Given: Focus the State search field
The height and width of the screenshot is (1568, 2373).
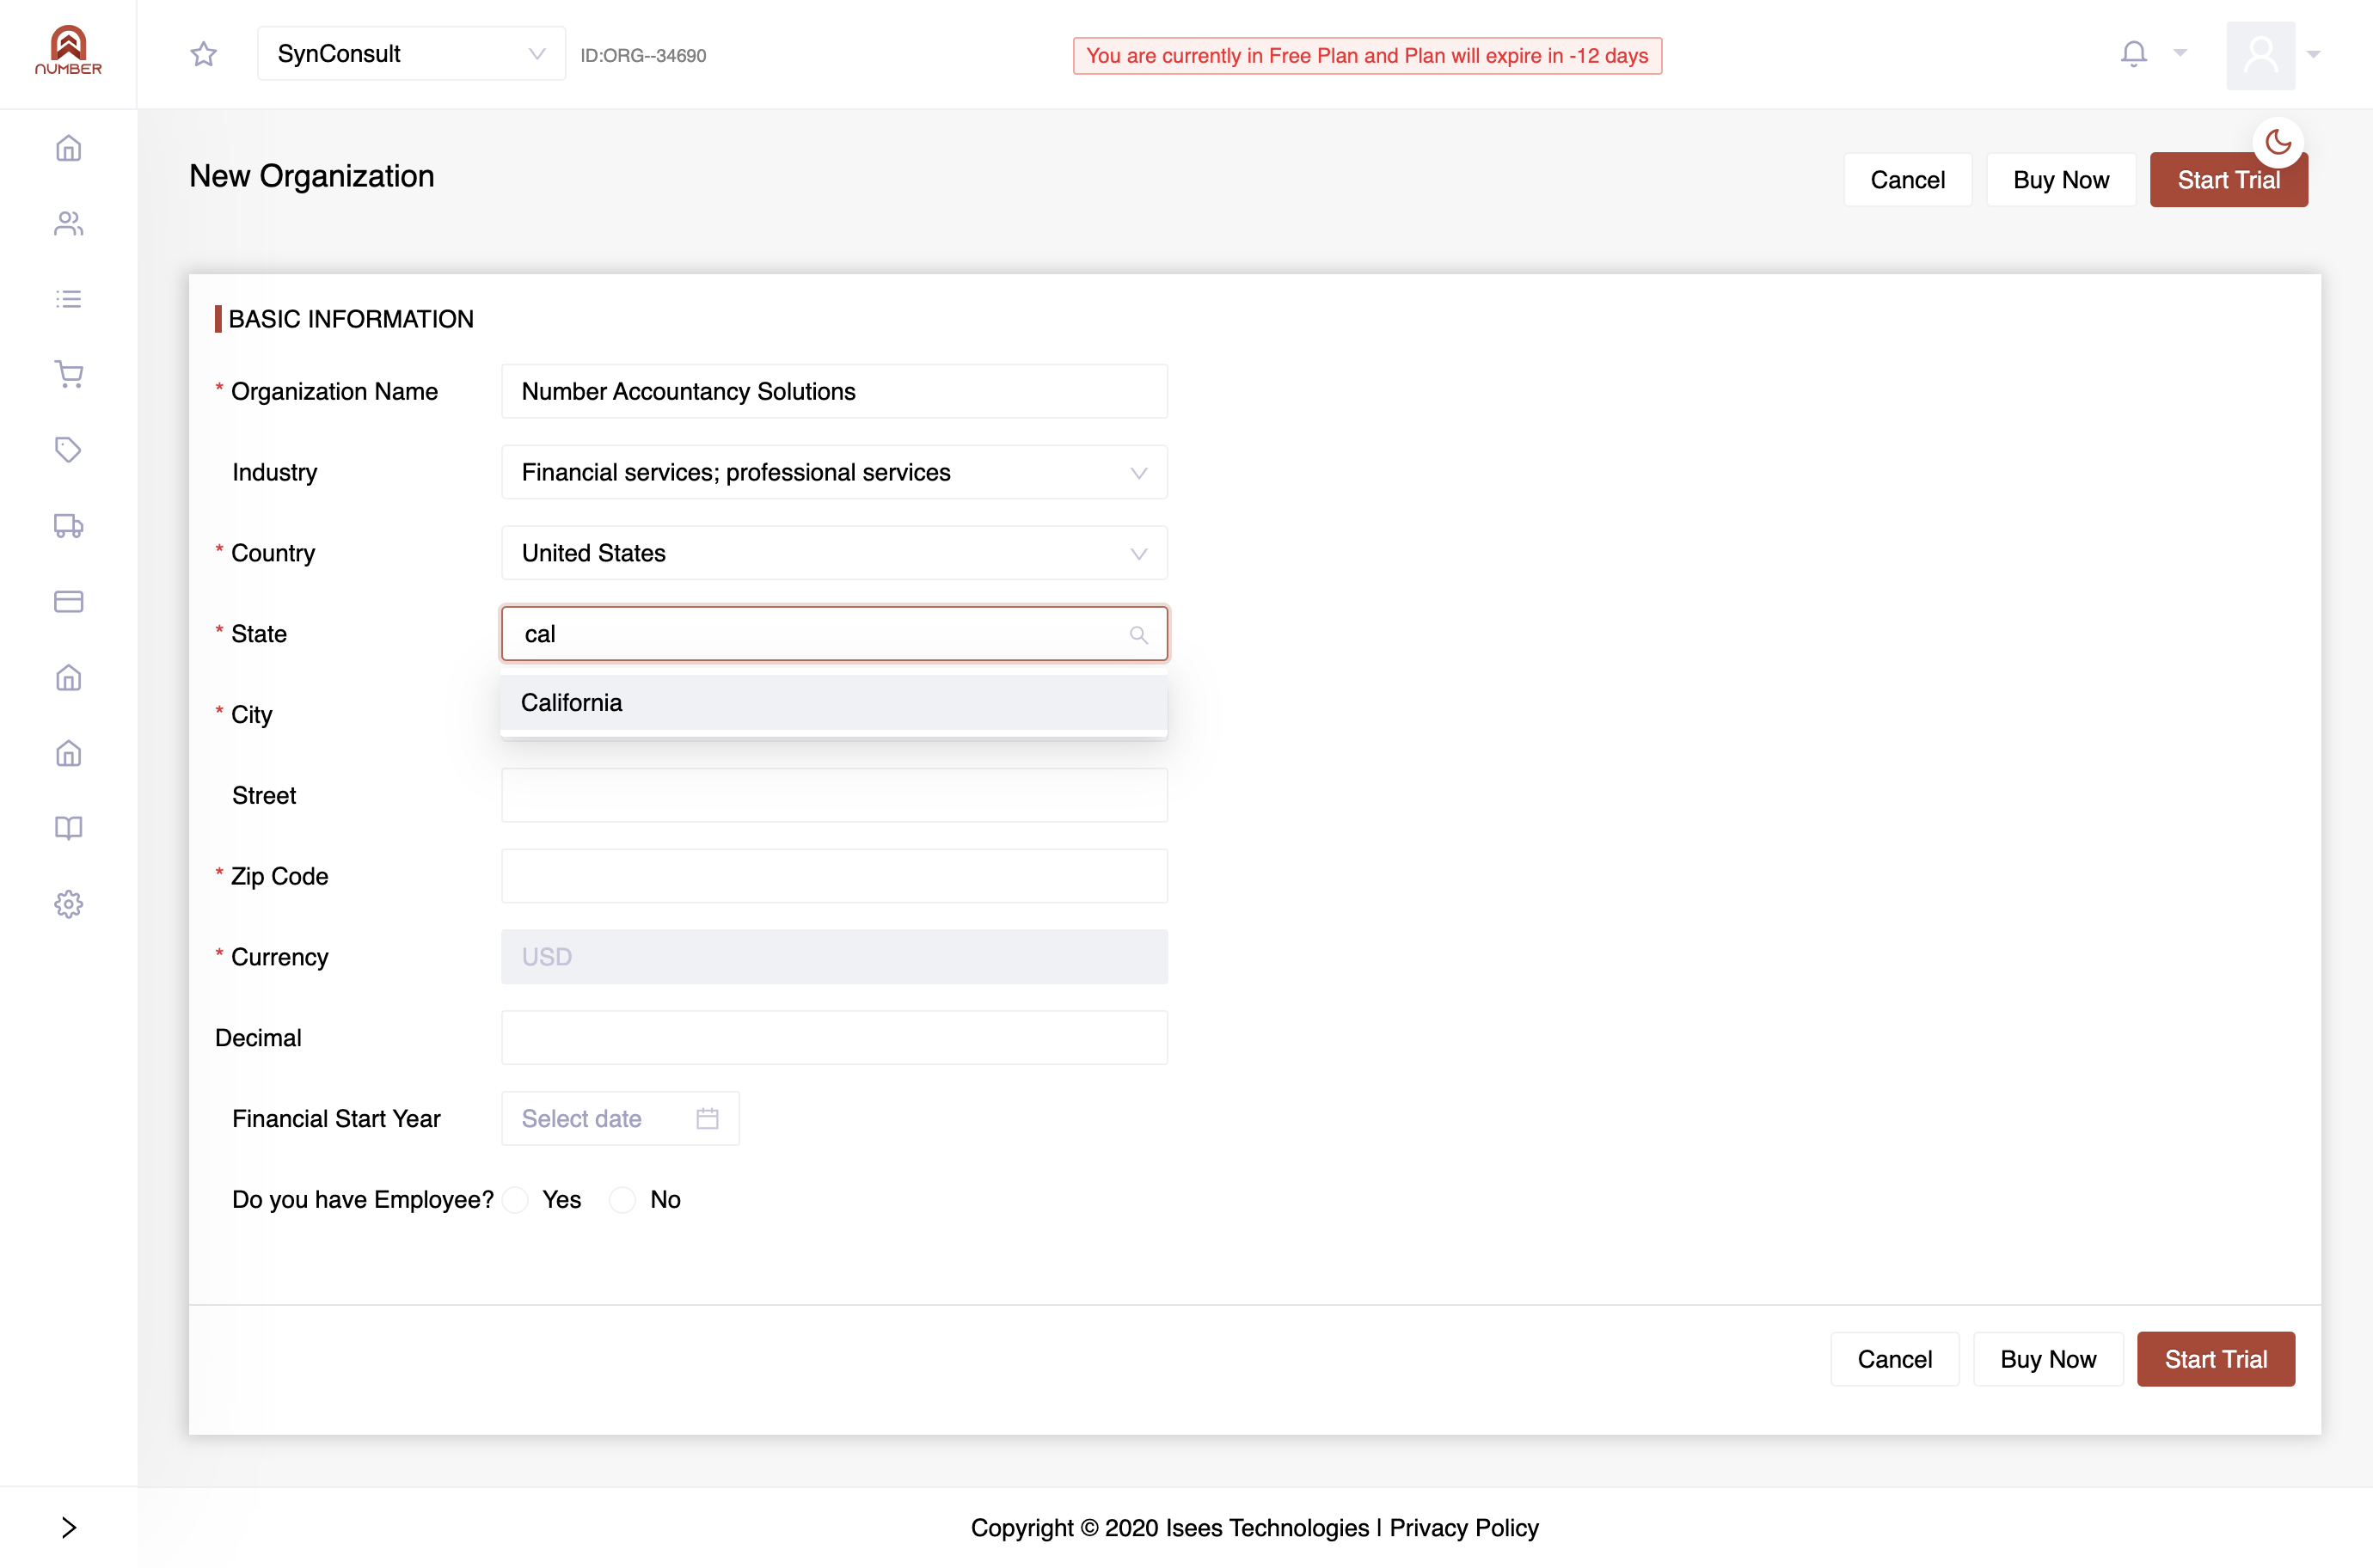Looking at the screenshot, I should [834, 634].
